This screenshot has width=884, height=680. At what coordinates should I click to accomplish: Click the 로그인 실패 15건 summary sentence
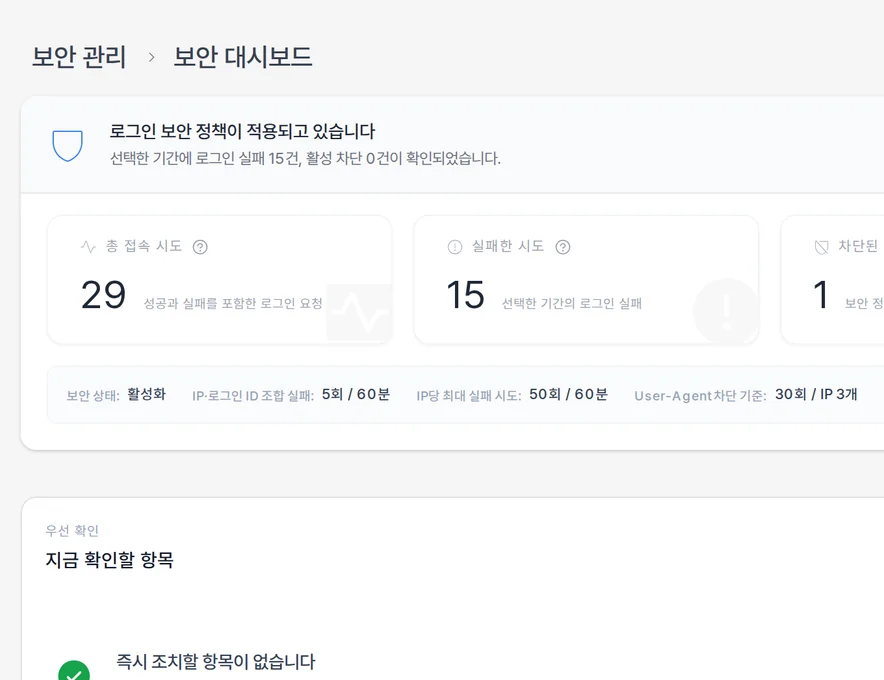(x=305, y=158)
